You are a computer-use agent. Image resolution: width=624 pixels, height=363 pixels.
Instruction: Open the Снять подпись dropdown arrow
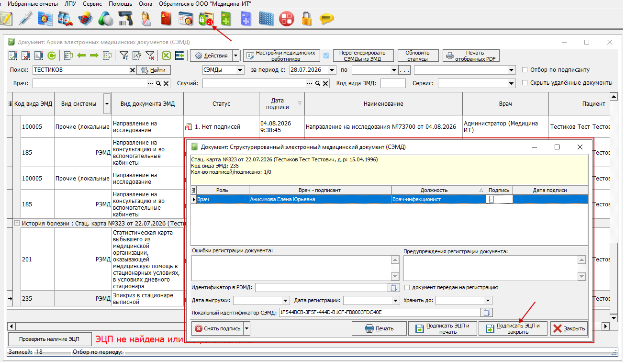(247, 329)
